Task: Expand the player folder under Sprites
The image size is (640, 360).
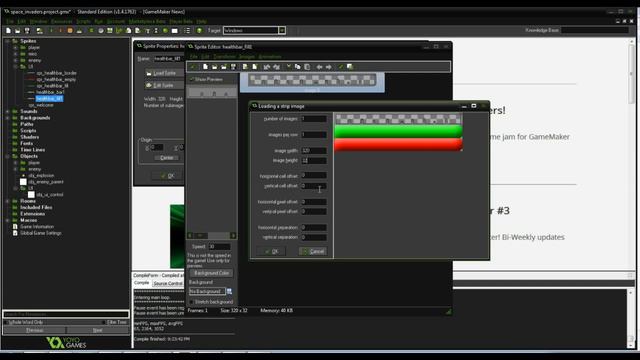Action: (16, 47)
